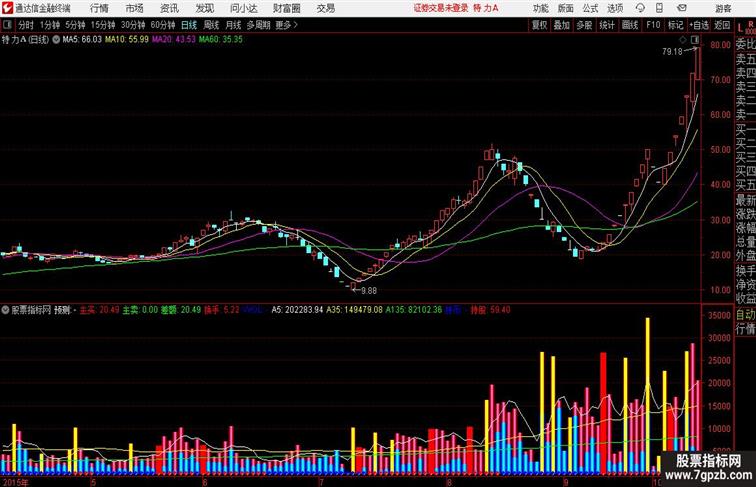756x487 pixels.
Task: Expand the circular arrow beside 股票指标网 indicator
Action: tap(5, 310)
